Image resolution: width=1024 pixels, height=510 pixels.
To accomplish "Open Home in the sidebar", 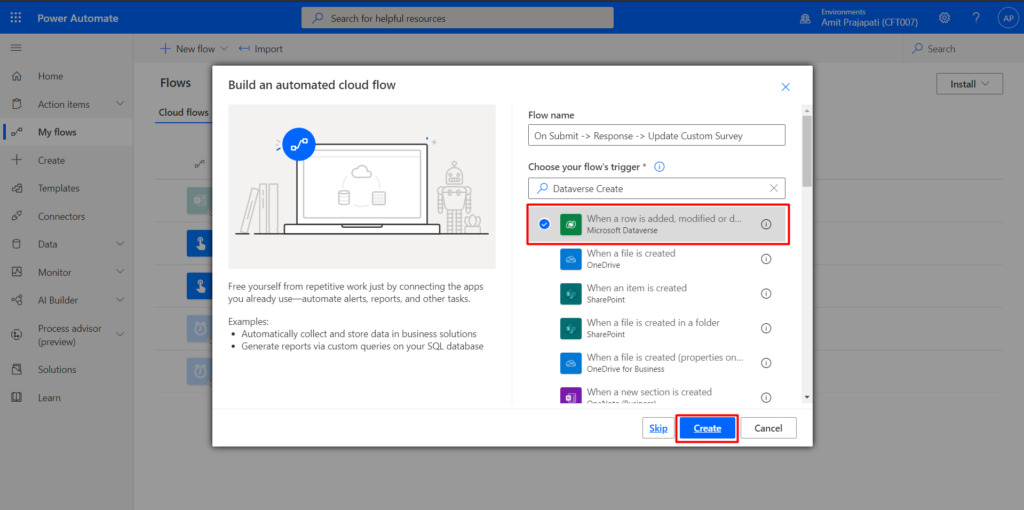I will [50, 76].
